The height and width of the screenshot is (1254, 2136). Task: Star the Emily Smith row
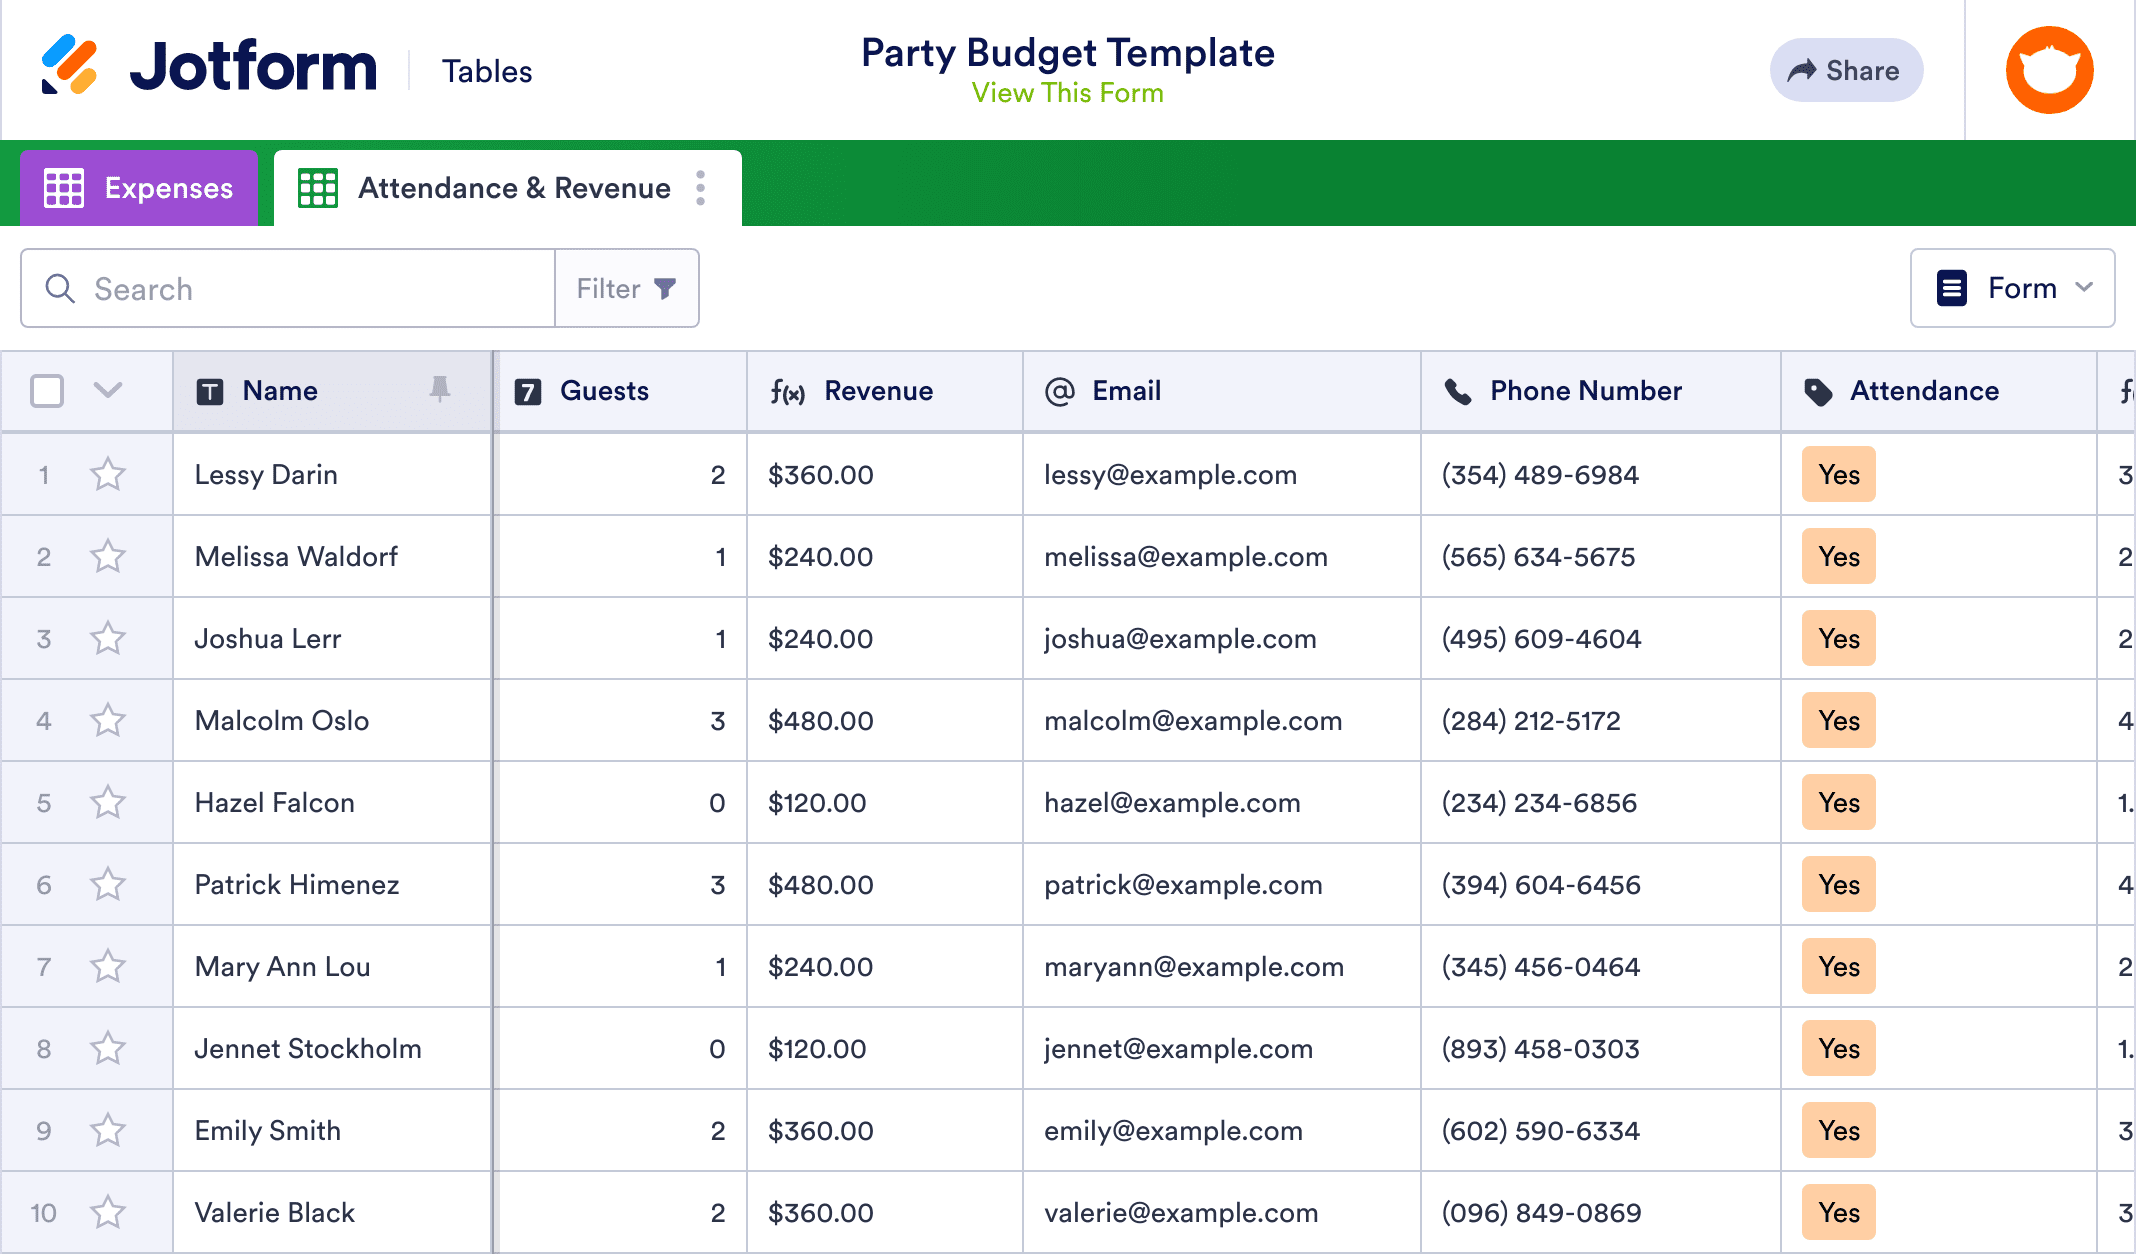coord(108,1130)
